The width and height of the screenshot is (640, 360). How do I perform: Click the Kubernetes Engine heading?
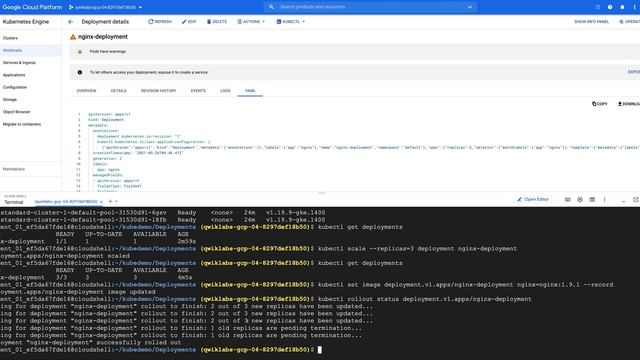[x=26, y=22]
